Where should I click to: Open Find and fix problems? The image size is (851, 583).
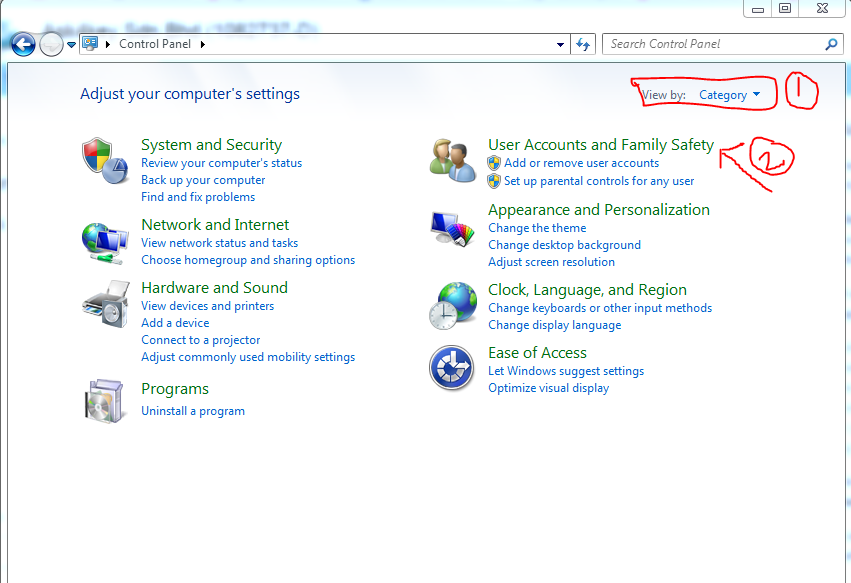tap(198, 197)
